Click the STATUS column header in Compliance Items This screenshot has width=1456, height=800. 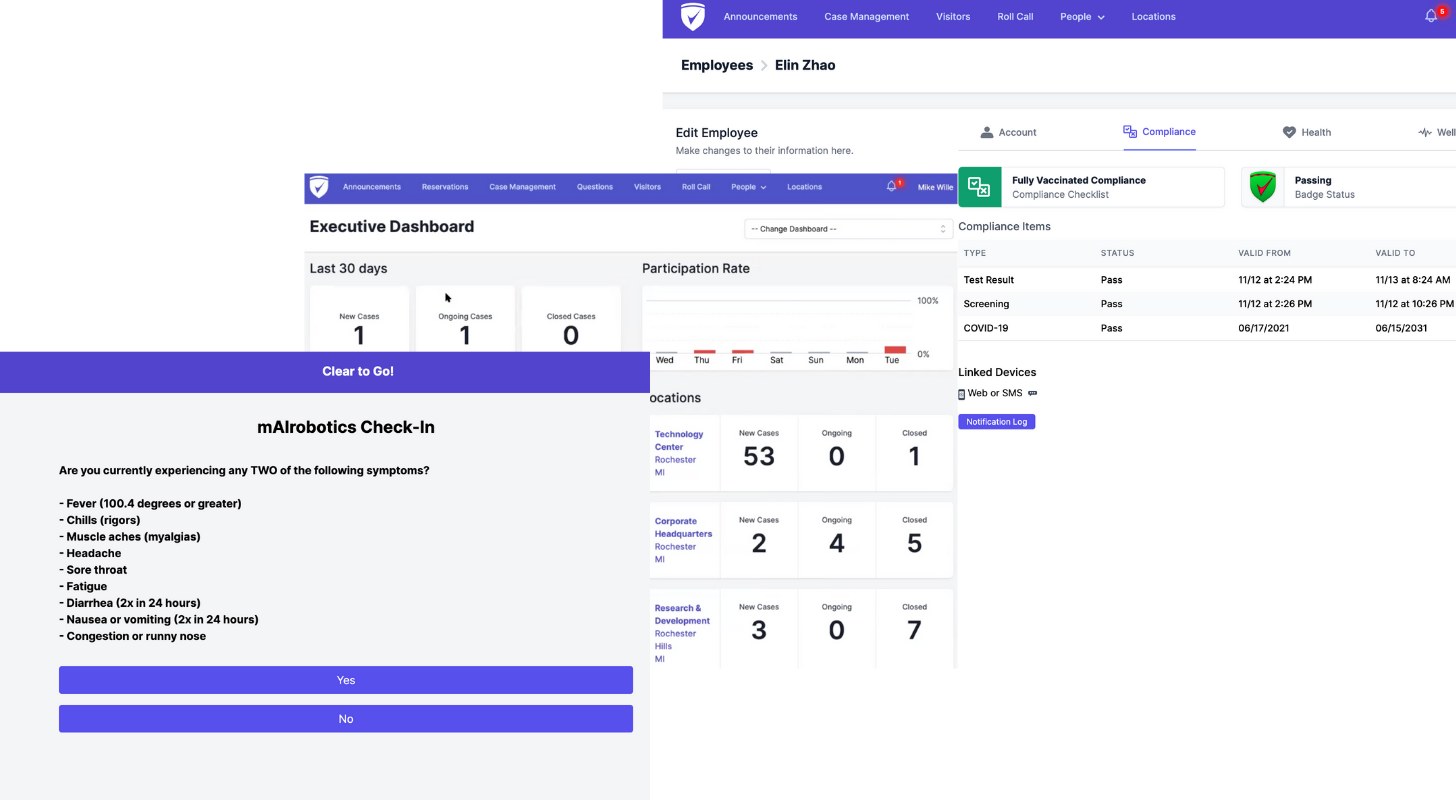(1117, 254)
